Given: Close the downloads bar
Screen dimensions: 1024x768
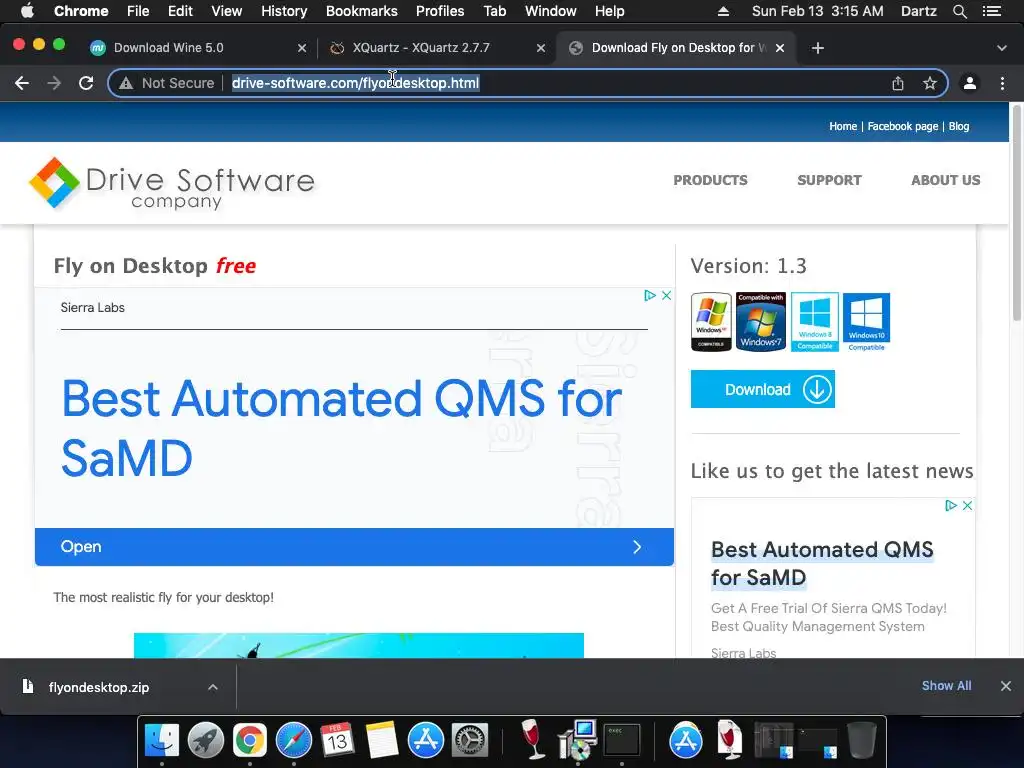Looking at the screenshot, I should point(1006,686).
